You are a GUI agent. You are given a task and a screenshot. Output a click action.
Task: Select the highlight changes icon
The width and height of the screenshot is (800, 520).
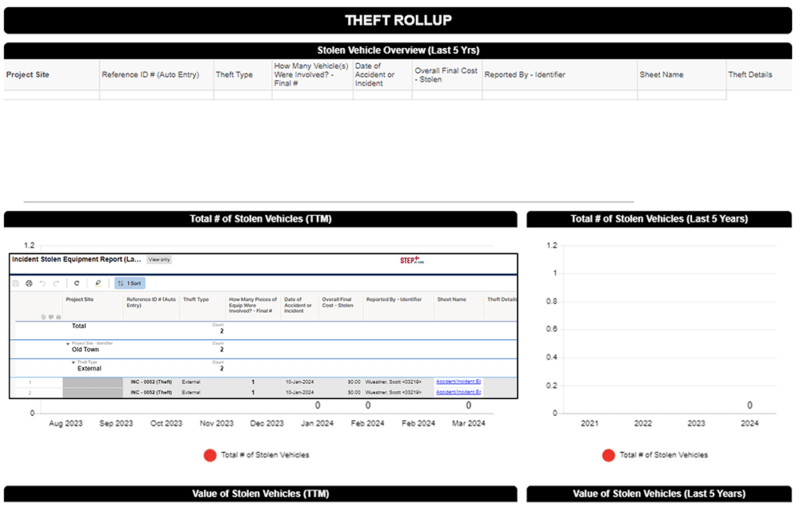tap(98, 283)
